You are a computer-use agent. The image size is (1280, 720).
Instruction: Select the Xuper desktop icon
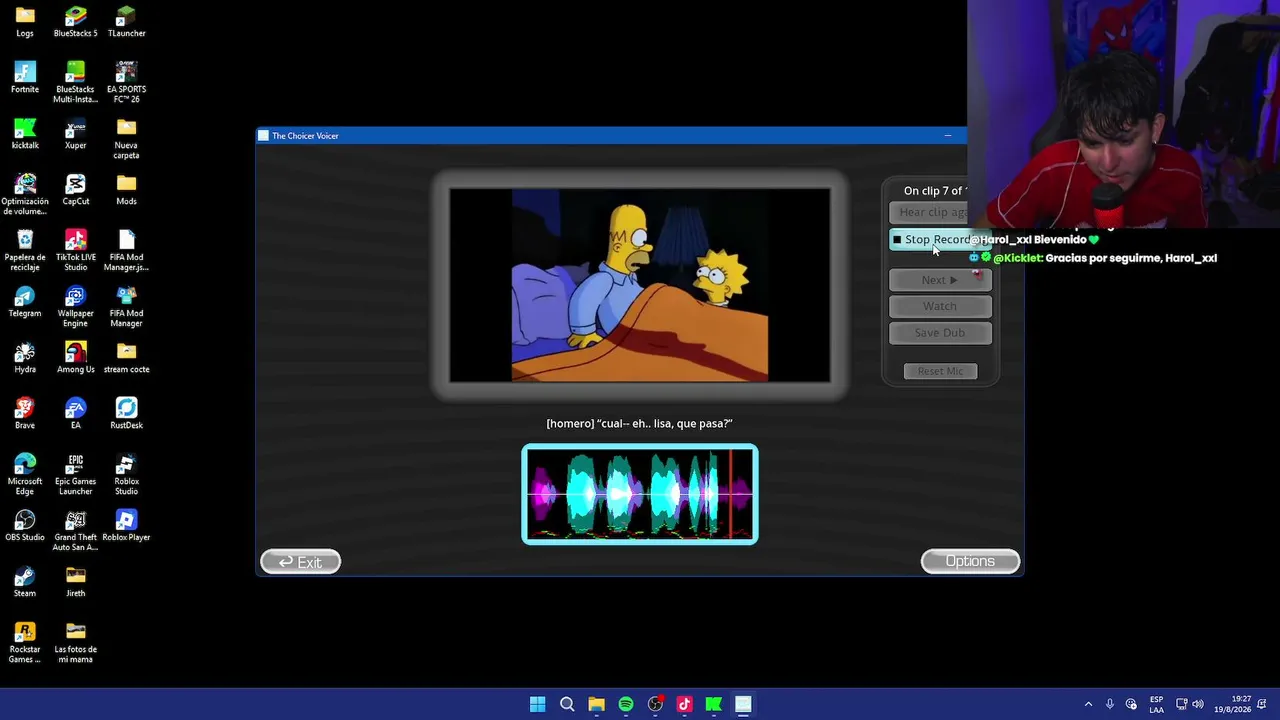(x=75, y=134)
